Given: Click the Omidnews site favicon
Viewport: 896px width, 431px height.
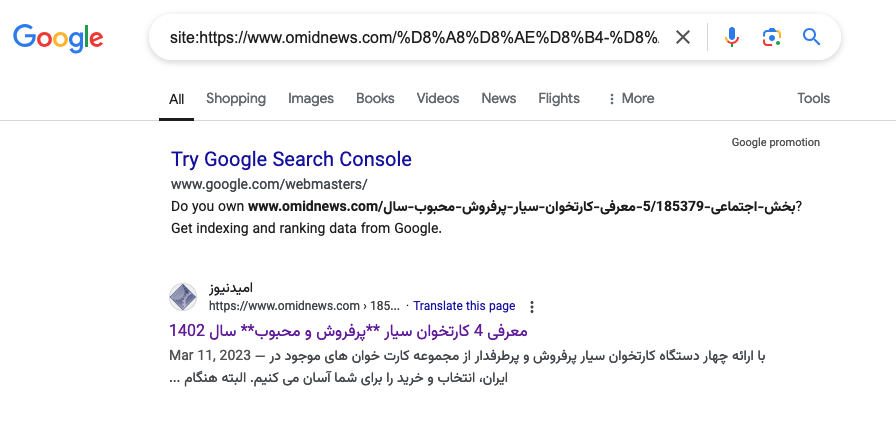Looking at the screenshot, I should point(183,297).
